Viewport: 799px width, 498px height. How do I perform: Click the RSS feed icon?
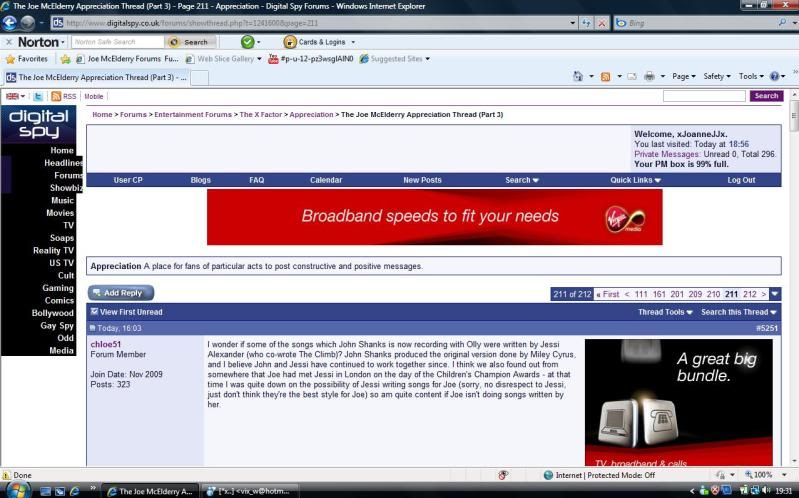click(56, 96)
